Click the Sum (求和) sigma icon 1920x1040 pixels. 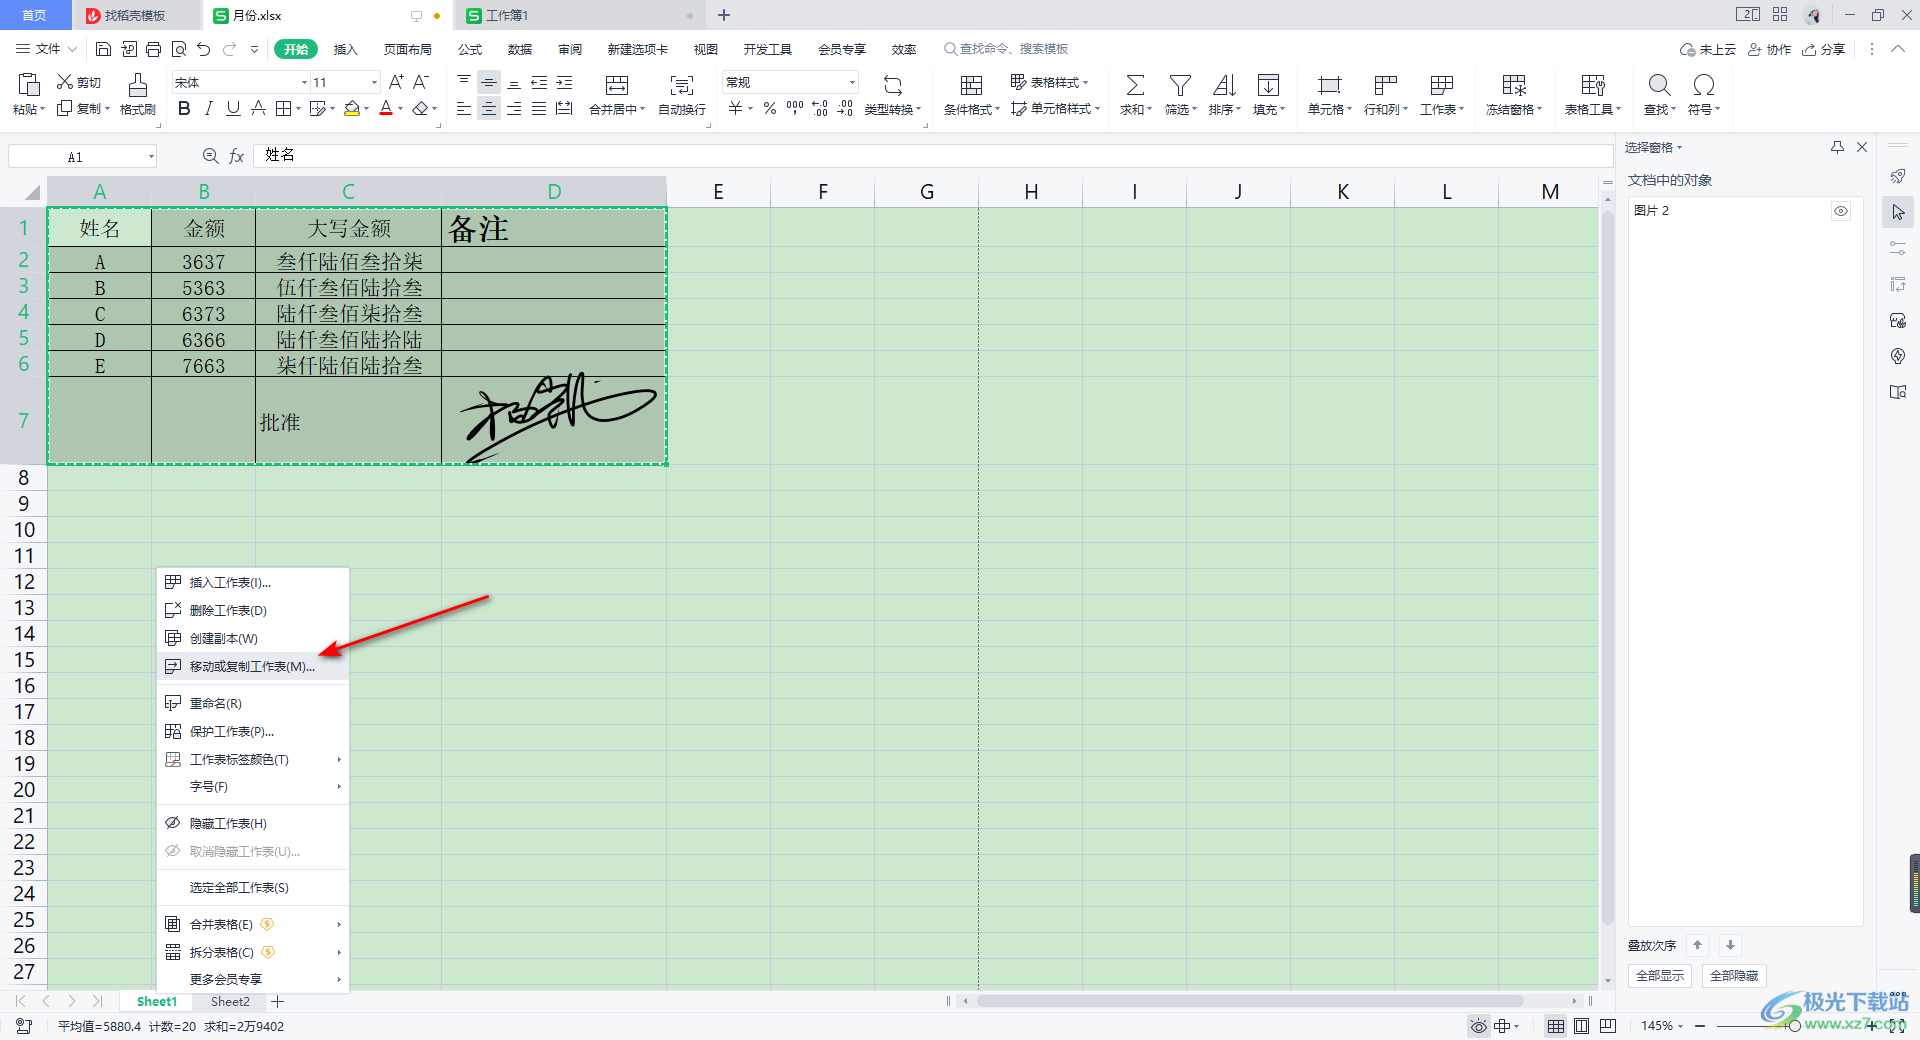[1135, 86]
